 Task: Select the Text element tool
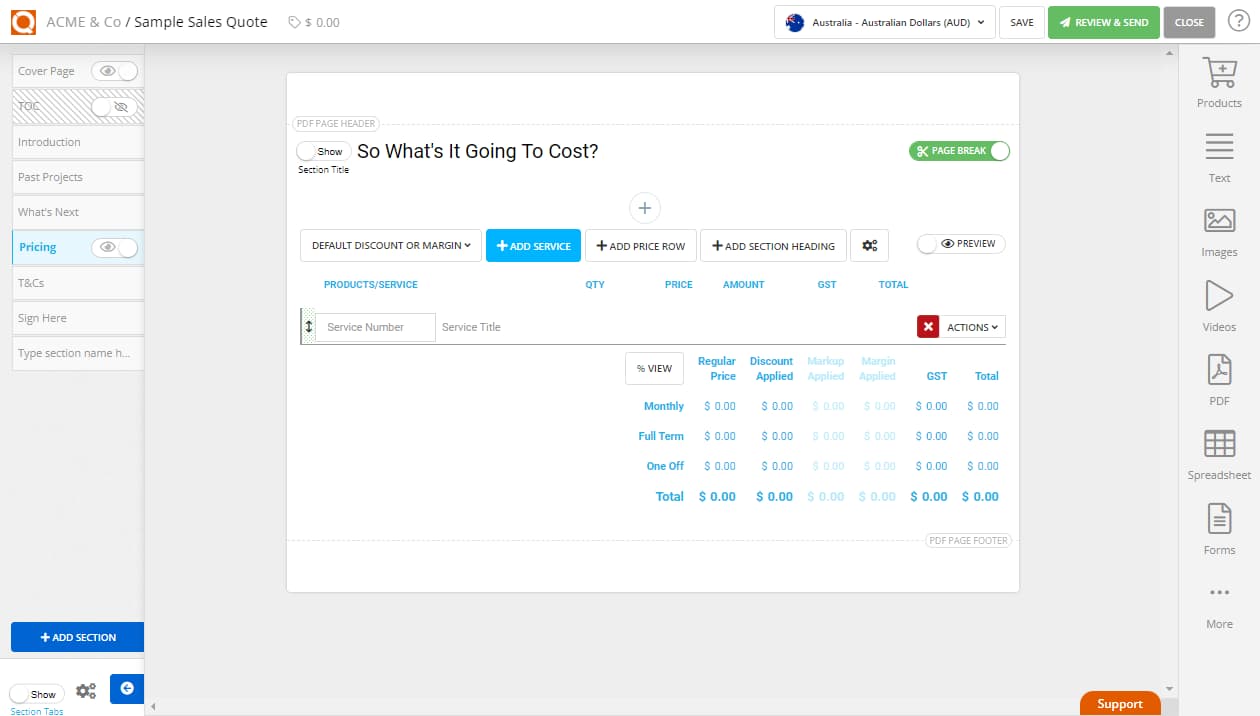coord(1218,158)
